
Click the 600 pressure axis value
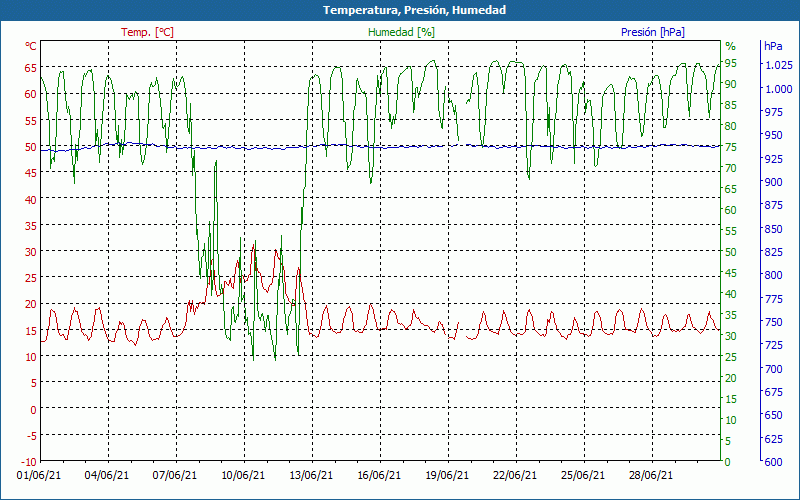[773, 462]
